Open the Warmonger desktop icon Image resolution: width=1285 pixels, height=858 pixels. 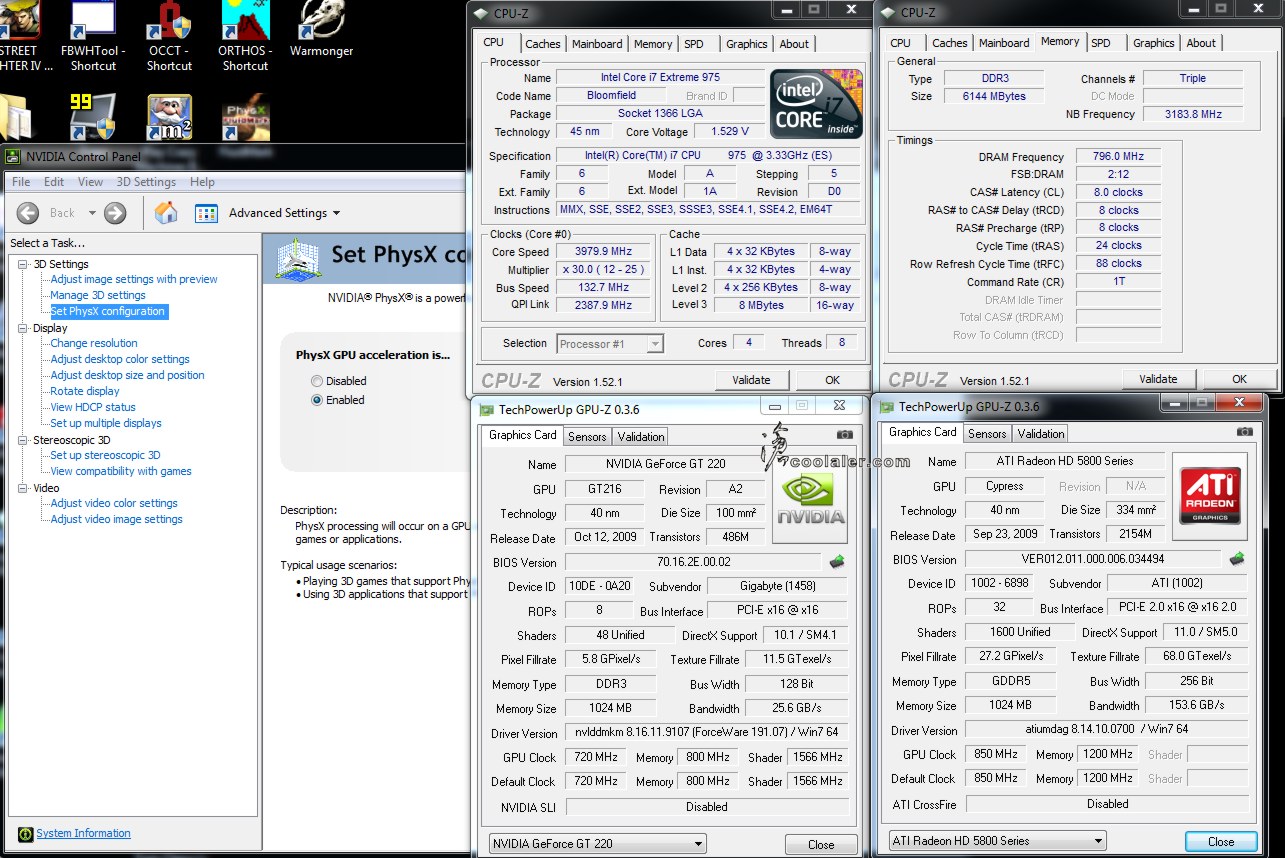321,30
